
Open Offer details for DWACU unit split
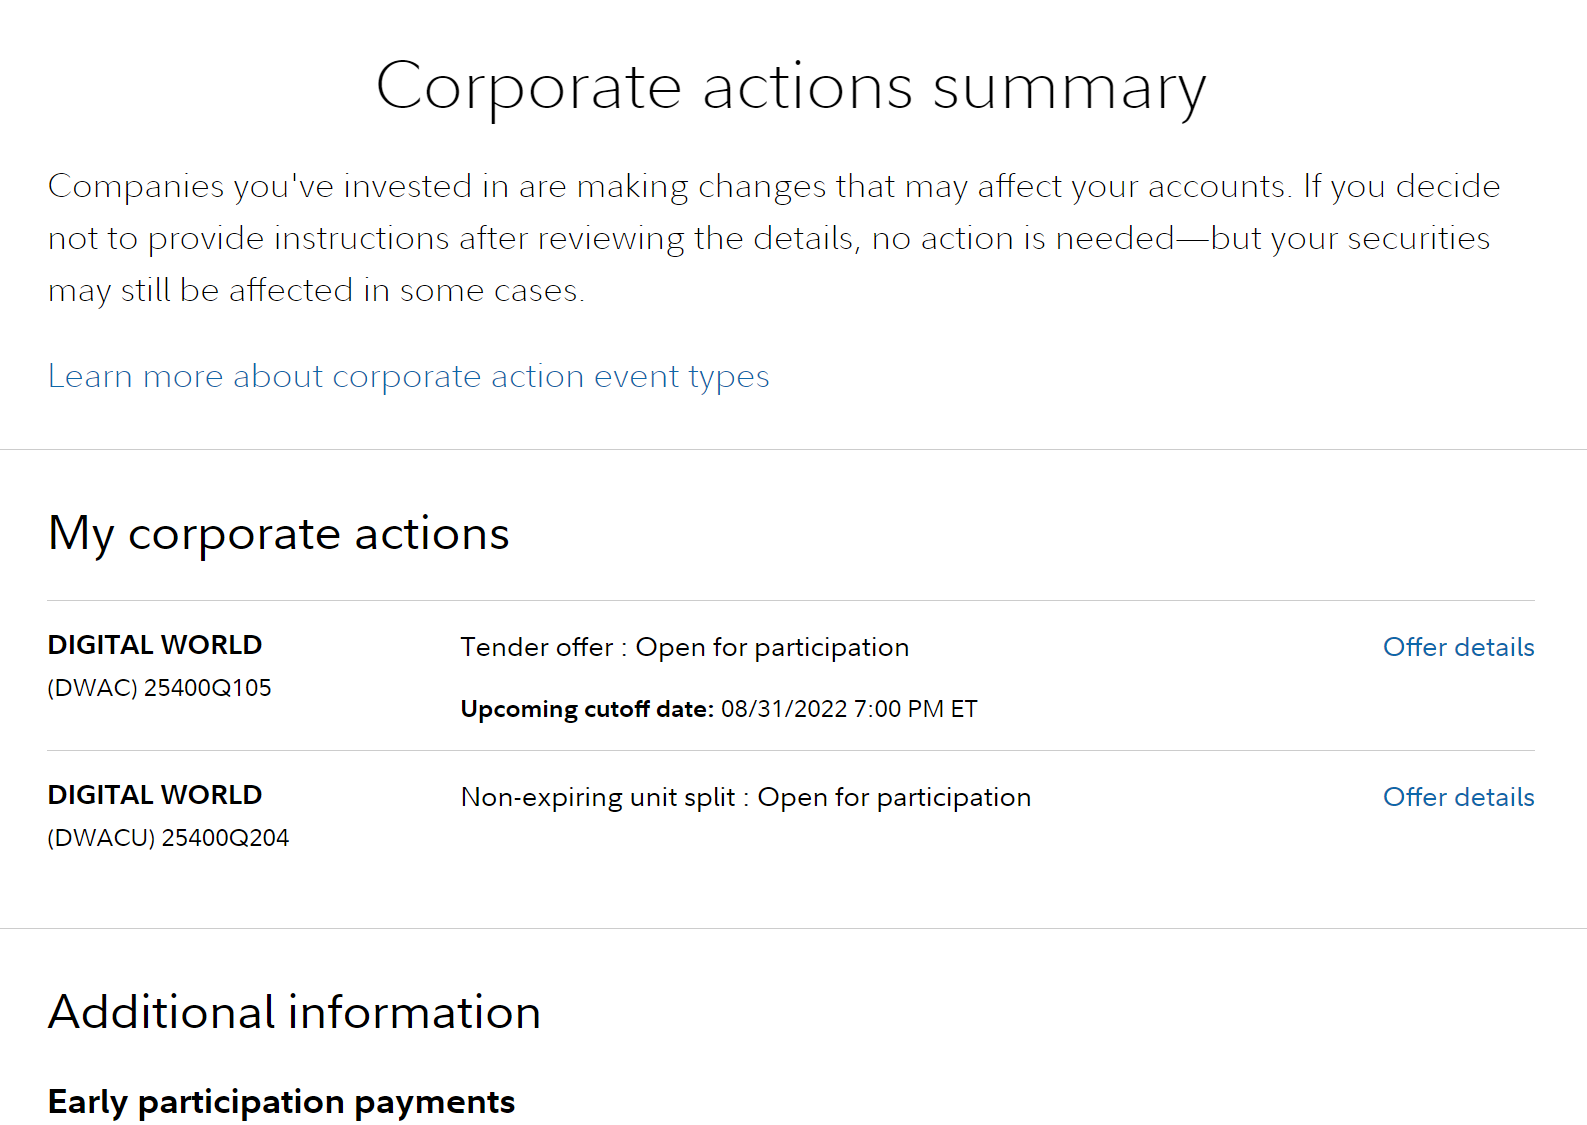click(x=1458, y=797)
